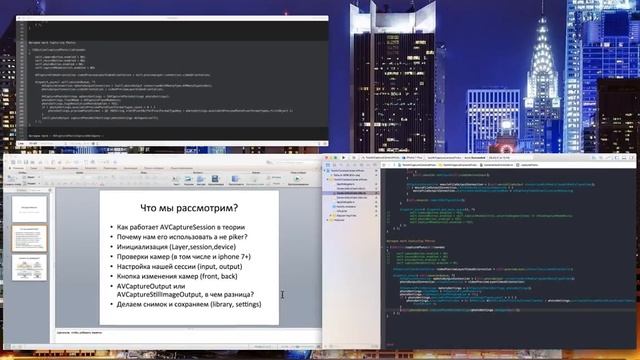Screen dimensions: 640x360
Task: Open the Media insert icon in PowerPoint ribbon
Action: [x=215, y=178]
